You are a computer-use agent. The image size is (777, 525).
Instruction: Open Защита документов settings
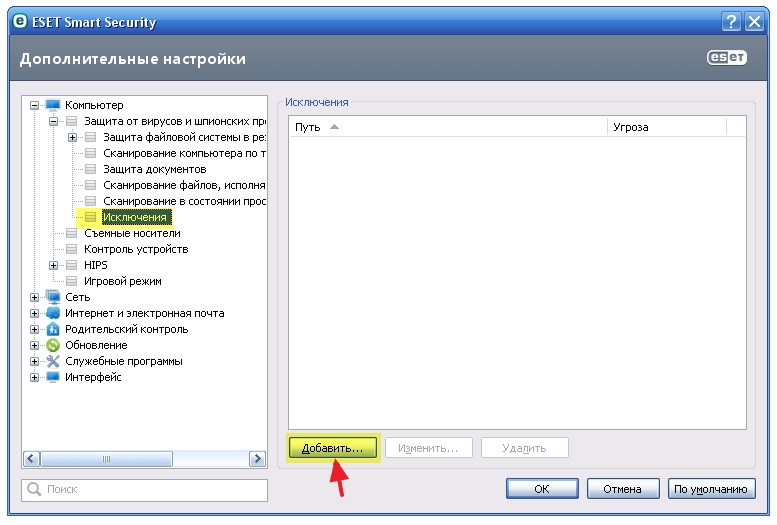(x=155, y=169)
